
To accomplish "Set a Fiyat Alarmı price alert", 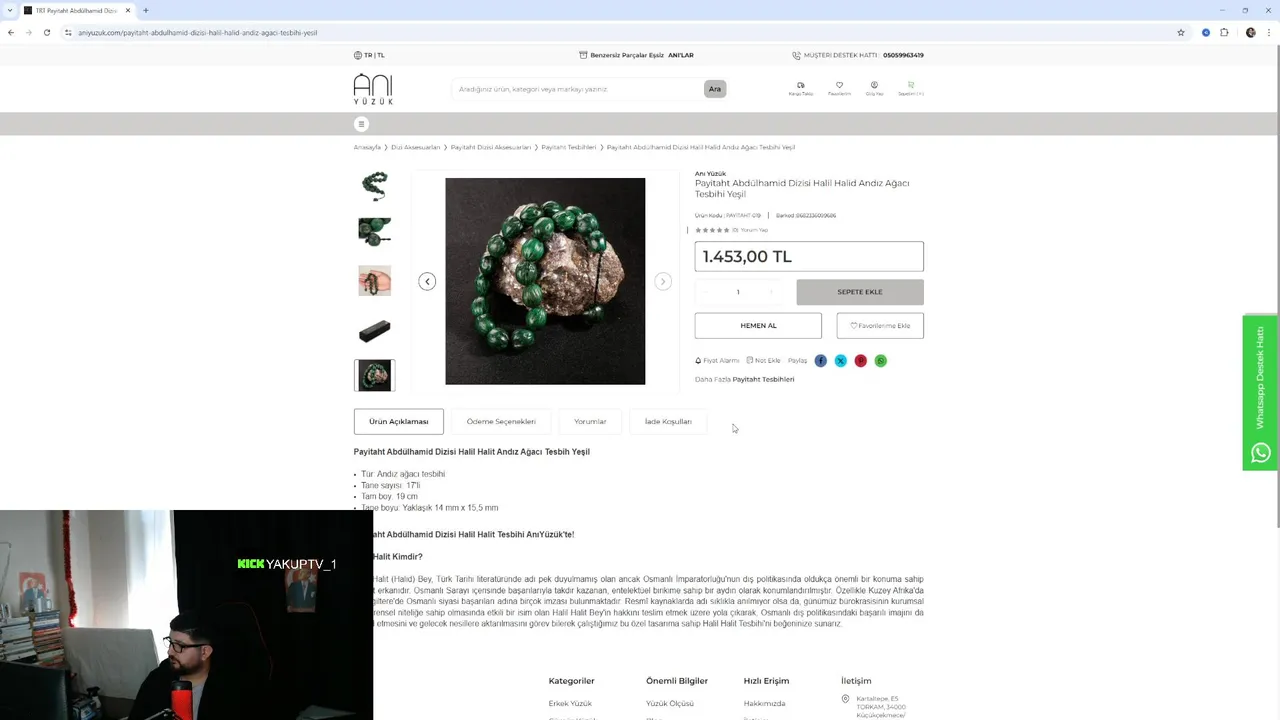I will click(717, 361).
